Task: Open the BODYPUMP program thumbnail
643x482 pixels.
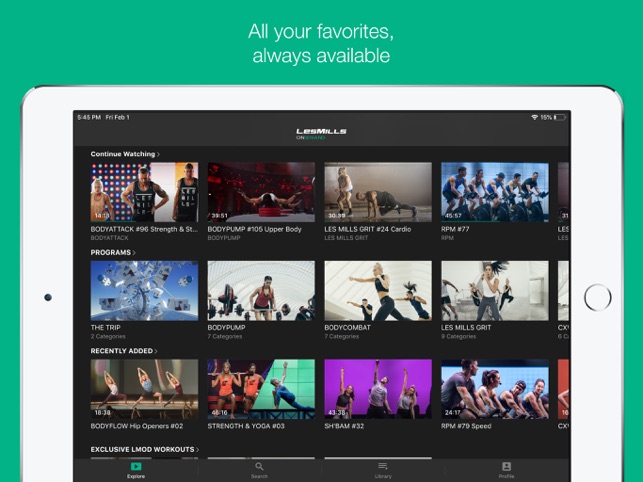Action: pyautogui.click(x=261, y=290)
